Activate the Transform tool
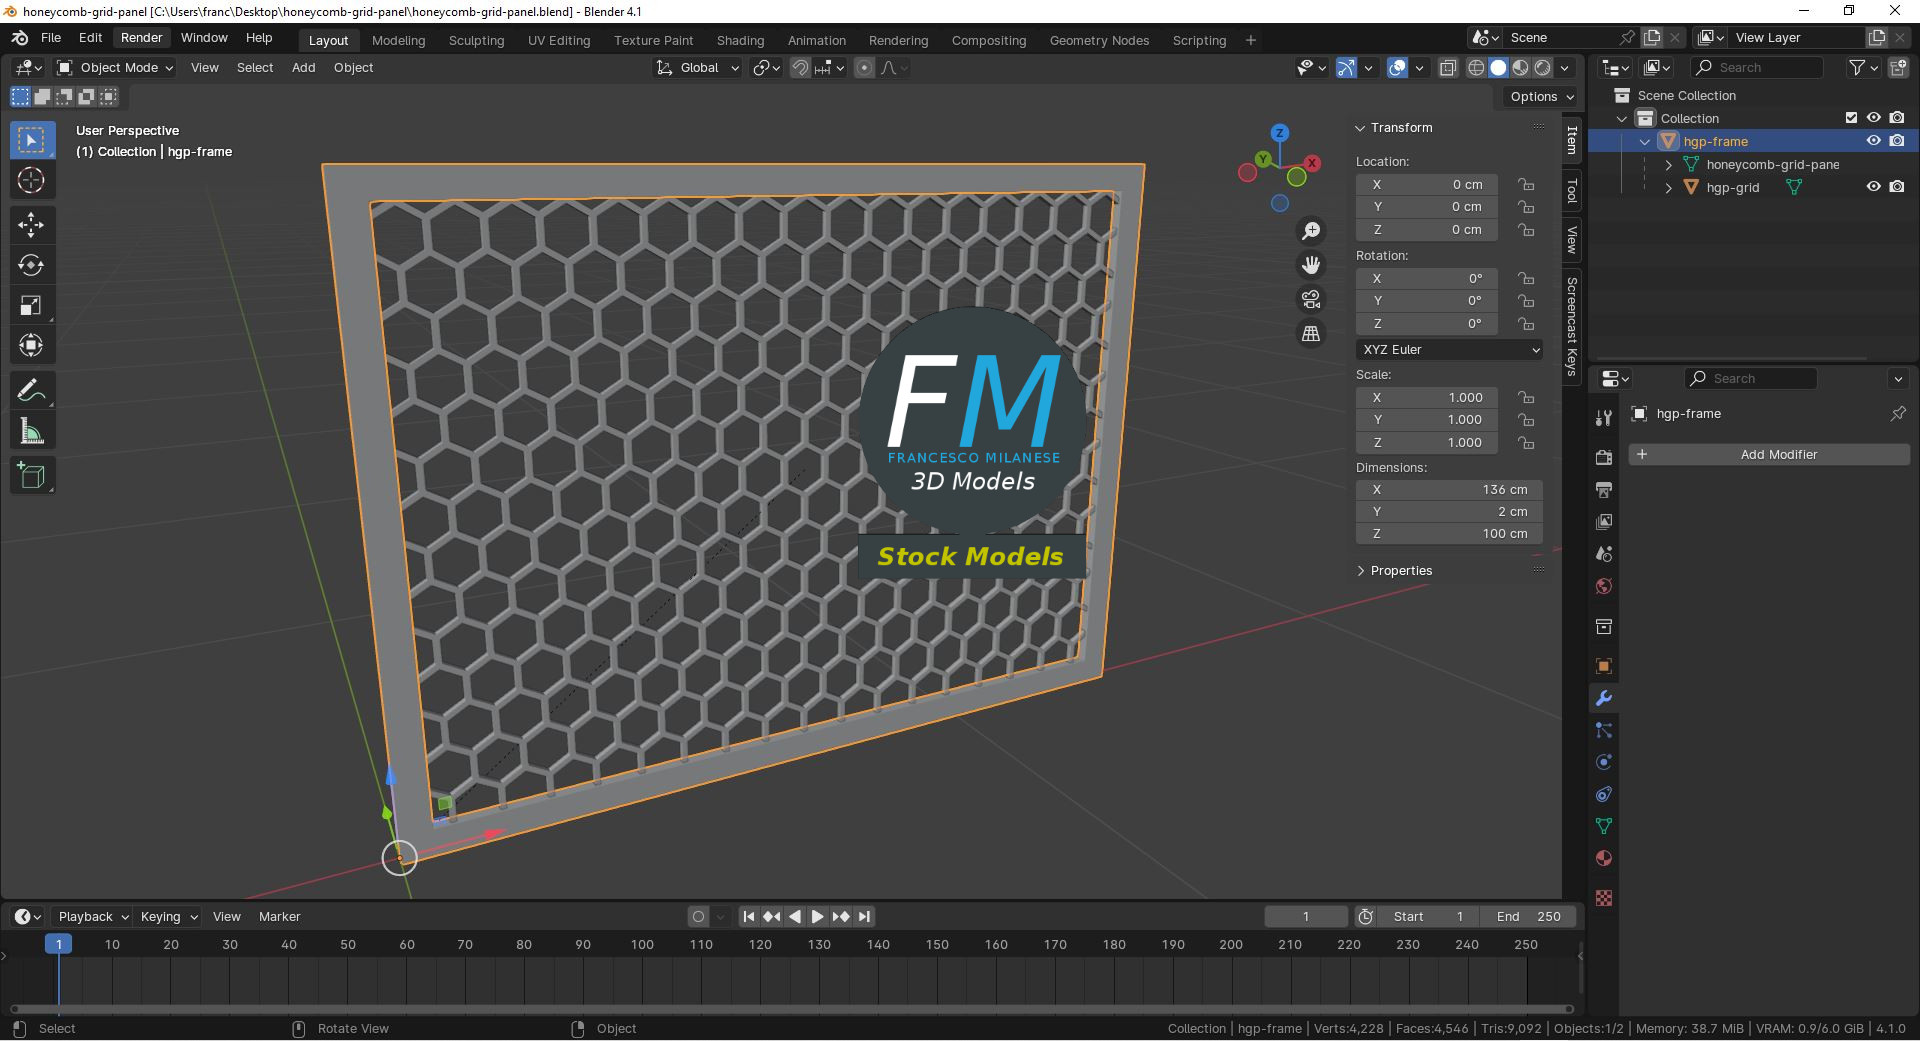 point(32,346)
